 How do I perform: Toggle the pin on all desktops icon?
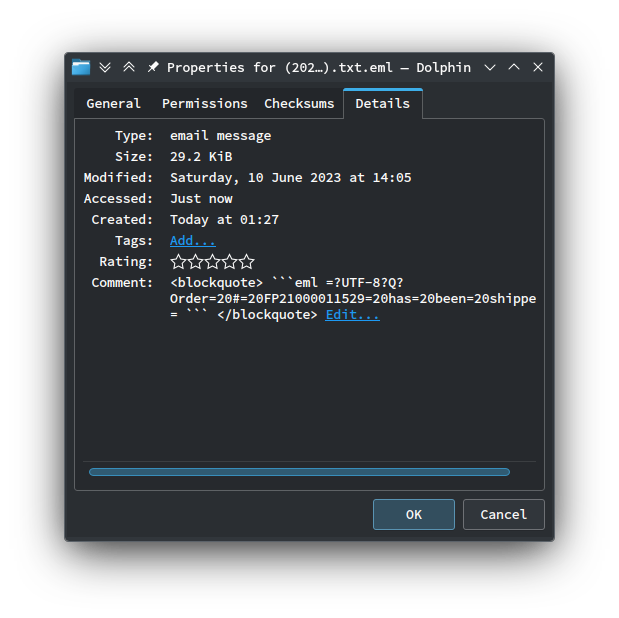point(153,67)
